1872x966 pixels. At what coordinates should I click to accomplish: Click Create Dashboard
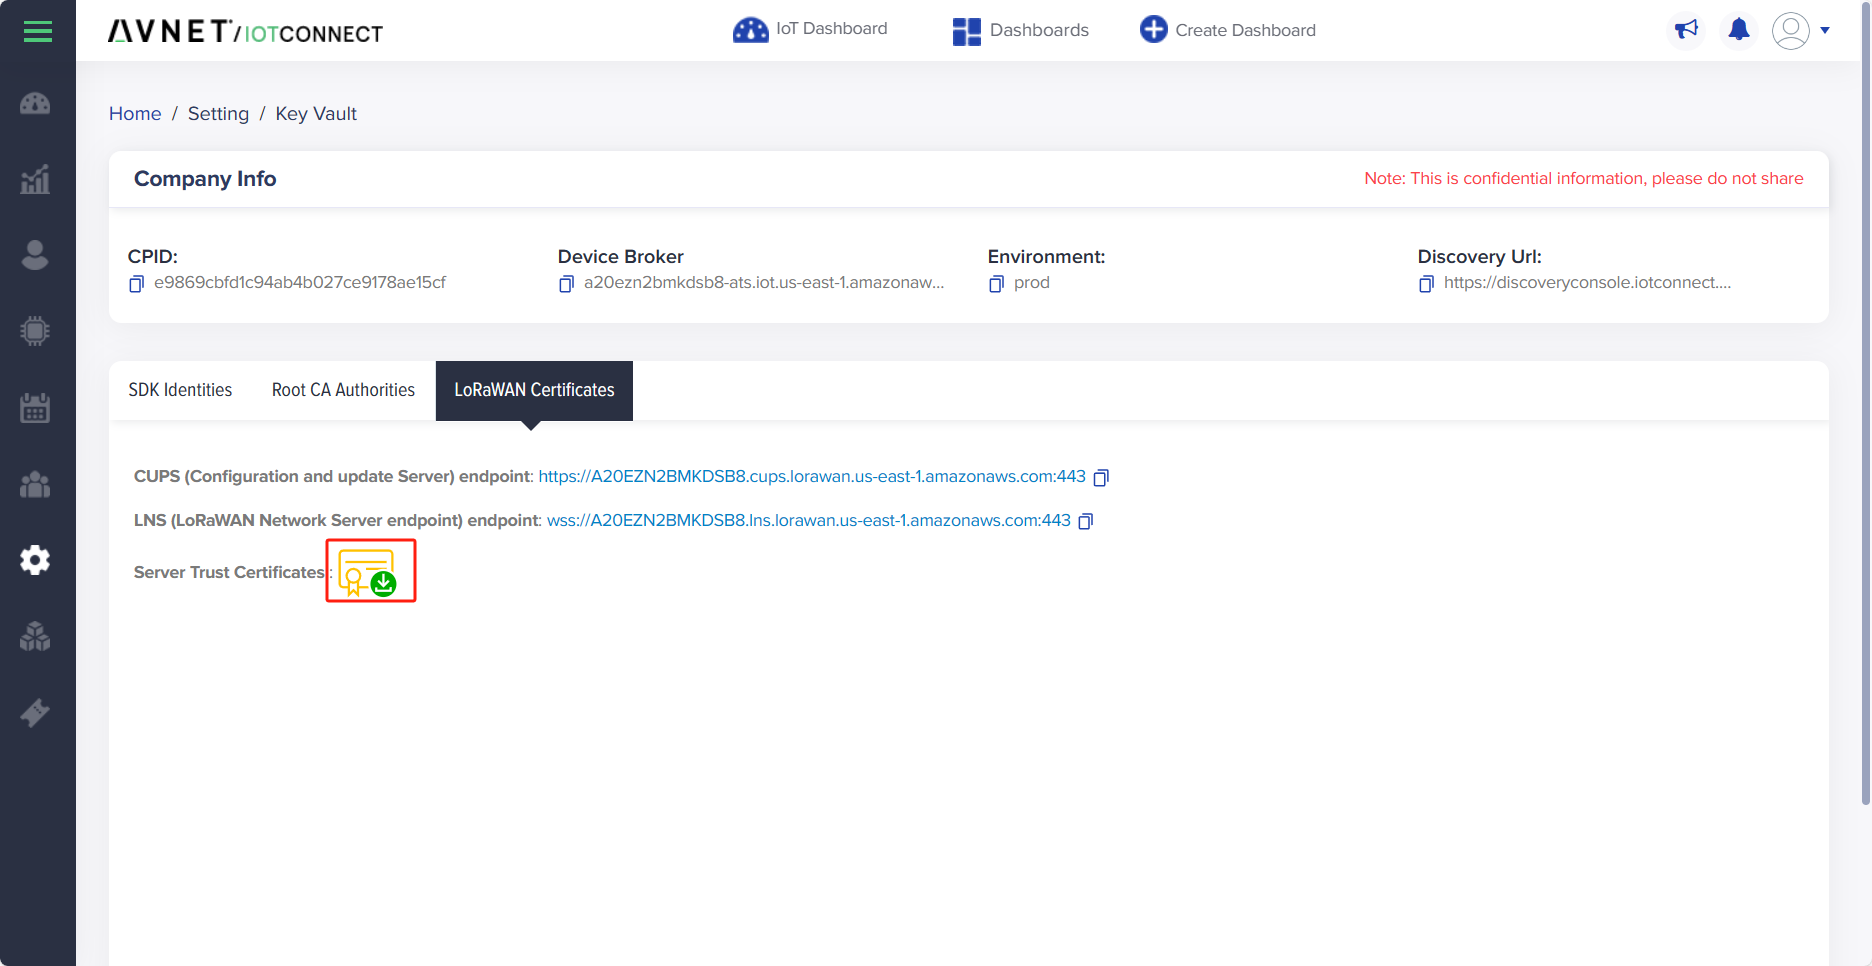[x=1228, y=30]
